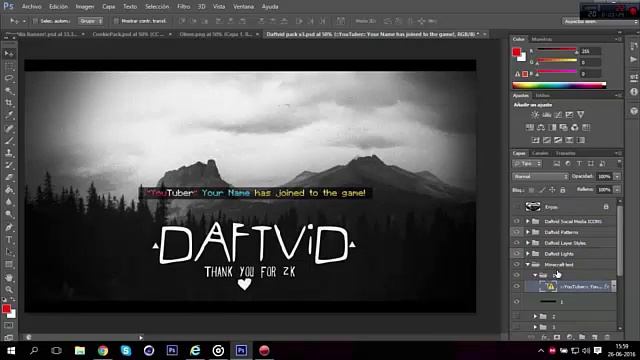Switch to the Canales tab
The width and height of the screenshot is (640, 360).
point(540,153)
